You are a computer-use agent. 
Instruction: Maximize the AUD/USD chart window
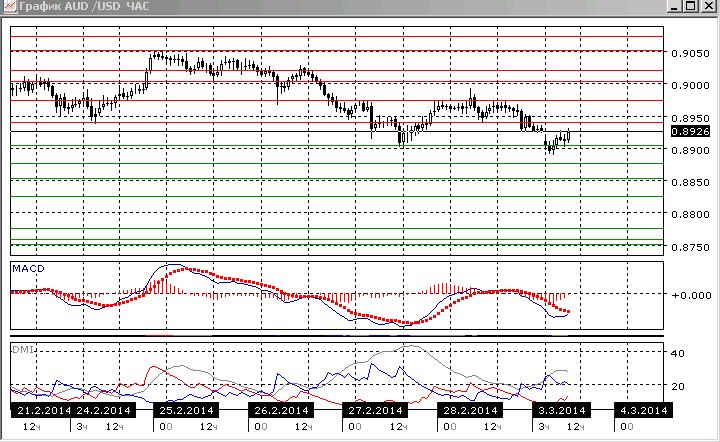[x=690, y=6]
